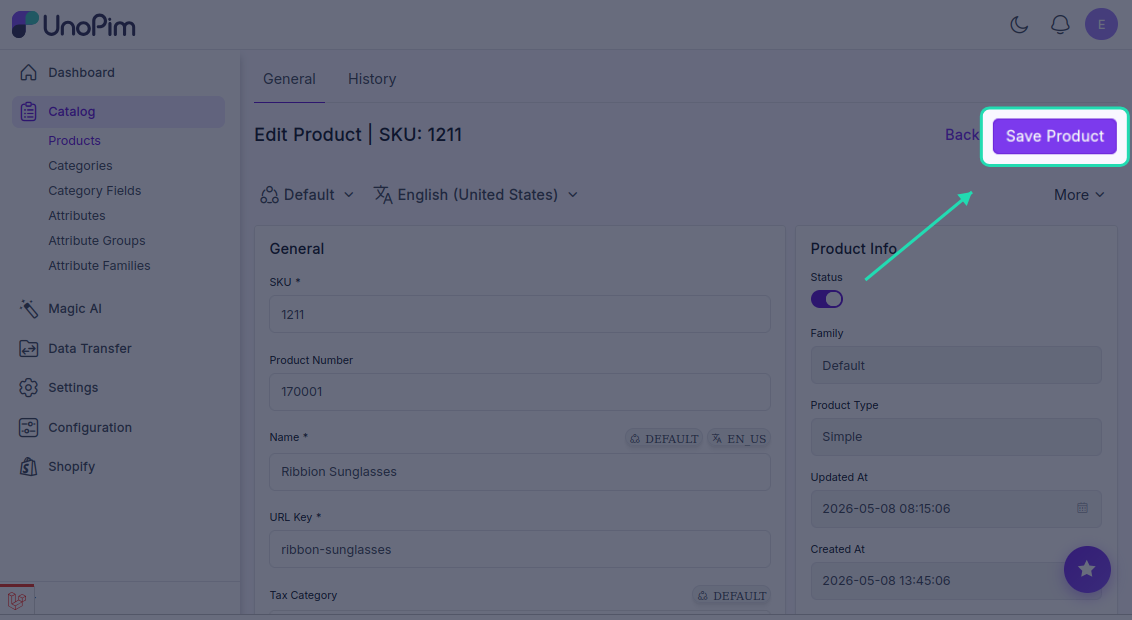Click the Magic AI wand icon
The width and height of the screenshot is (1132, 620).
tap(28, 309)
